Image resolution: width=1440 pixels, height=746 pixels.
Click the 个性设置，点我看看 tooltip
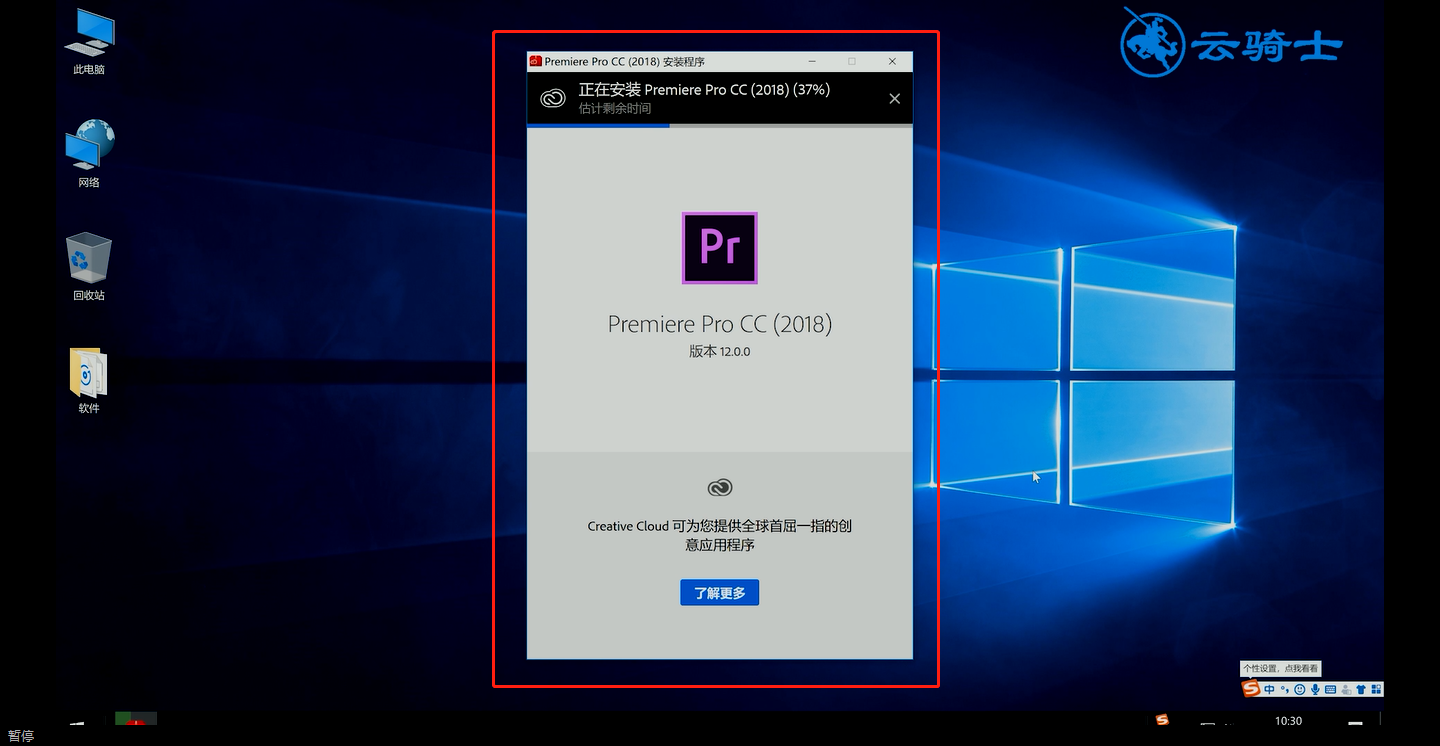pos(1281,668)
